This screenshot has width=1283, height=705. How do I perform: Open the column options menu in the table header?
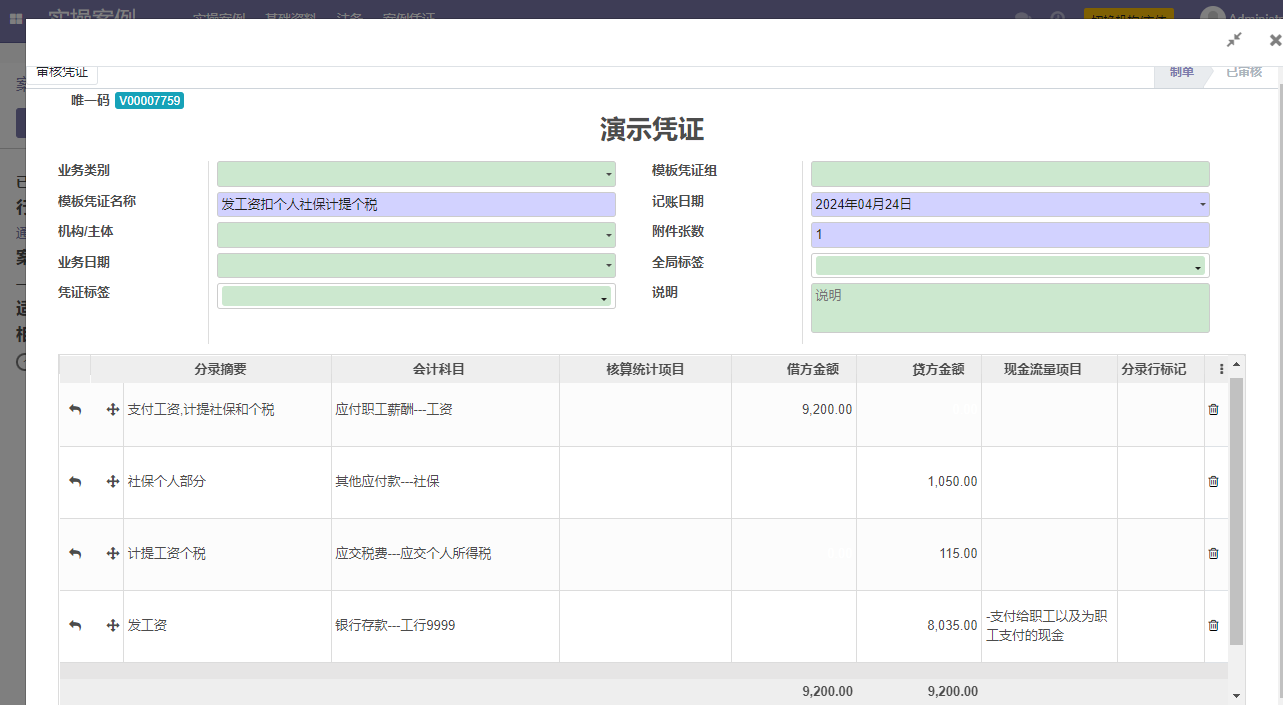coord(1221,369)
